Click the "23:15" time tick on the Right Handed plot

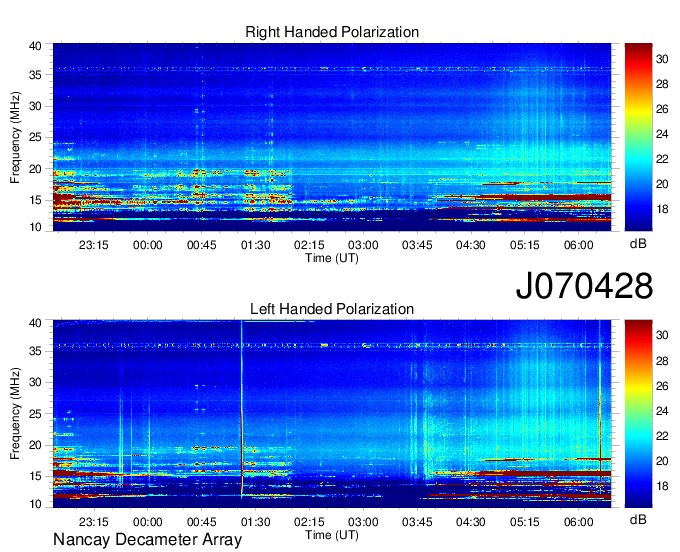[93, 245]
